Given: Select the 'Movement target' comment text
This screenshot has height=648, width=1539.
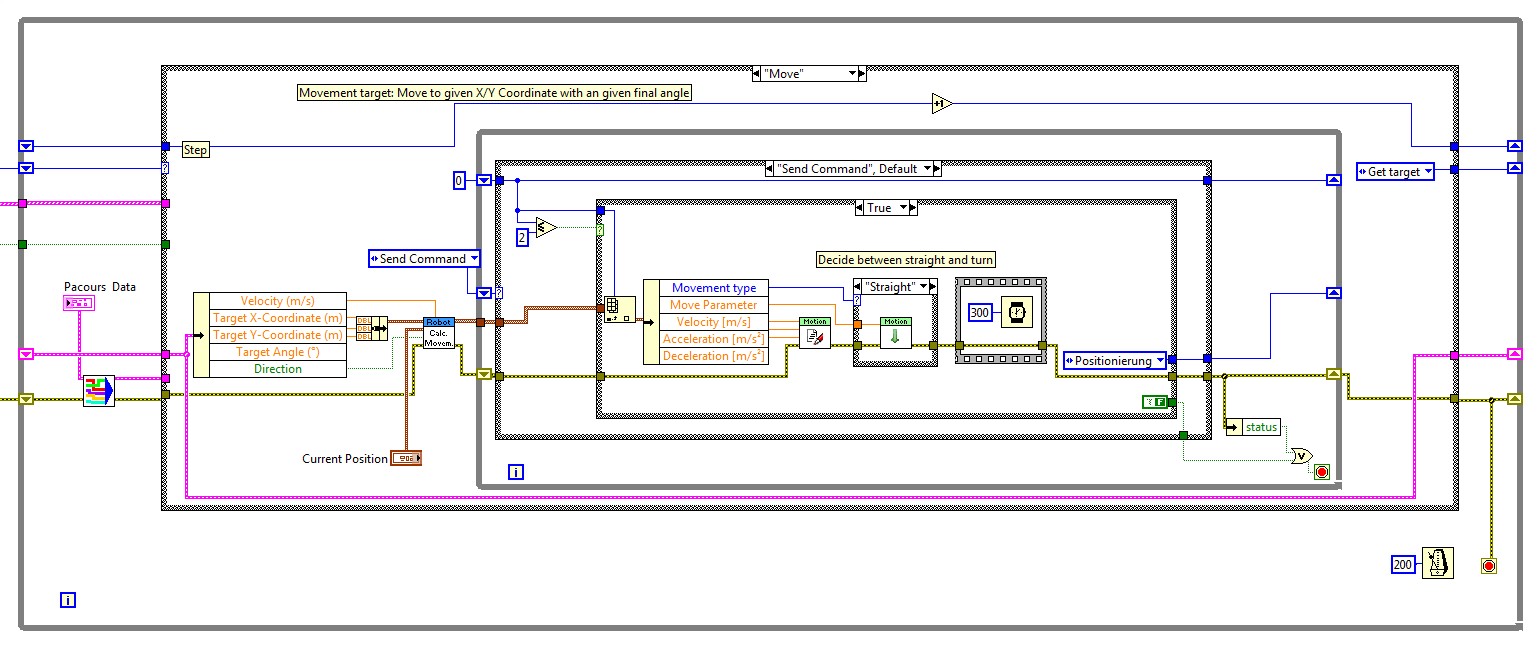Looking at the screenshot, I should pyautogui.click(x=495, y=92).
